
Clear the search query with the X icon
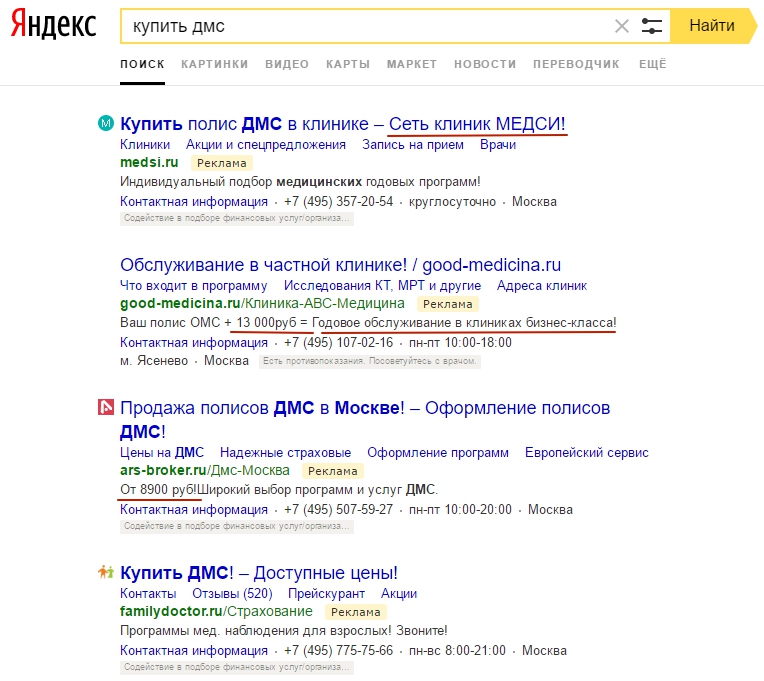622,26
